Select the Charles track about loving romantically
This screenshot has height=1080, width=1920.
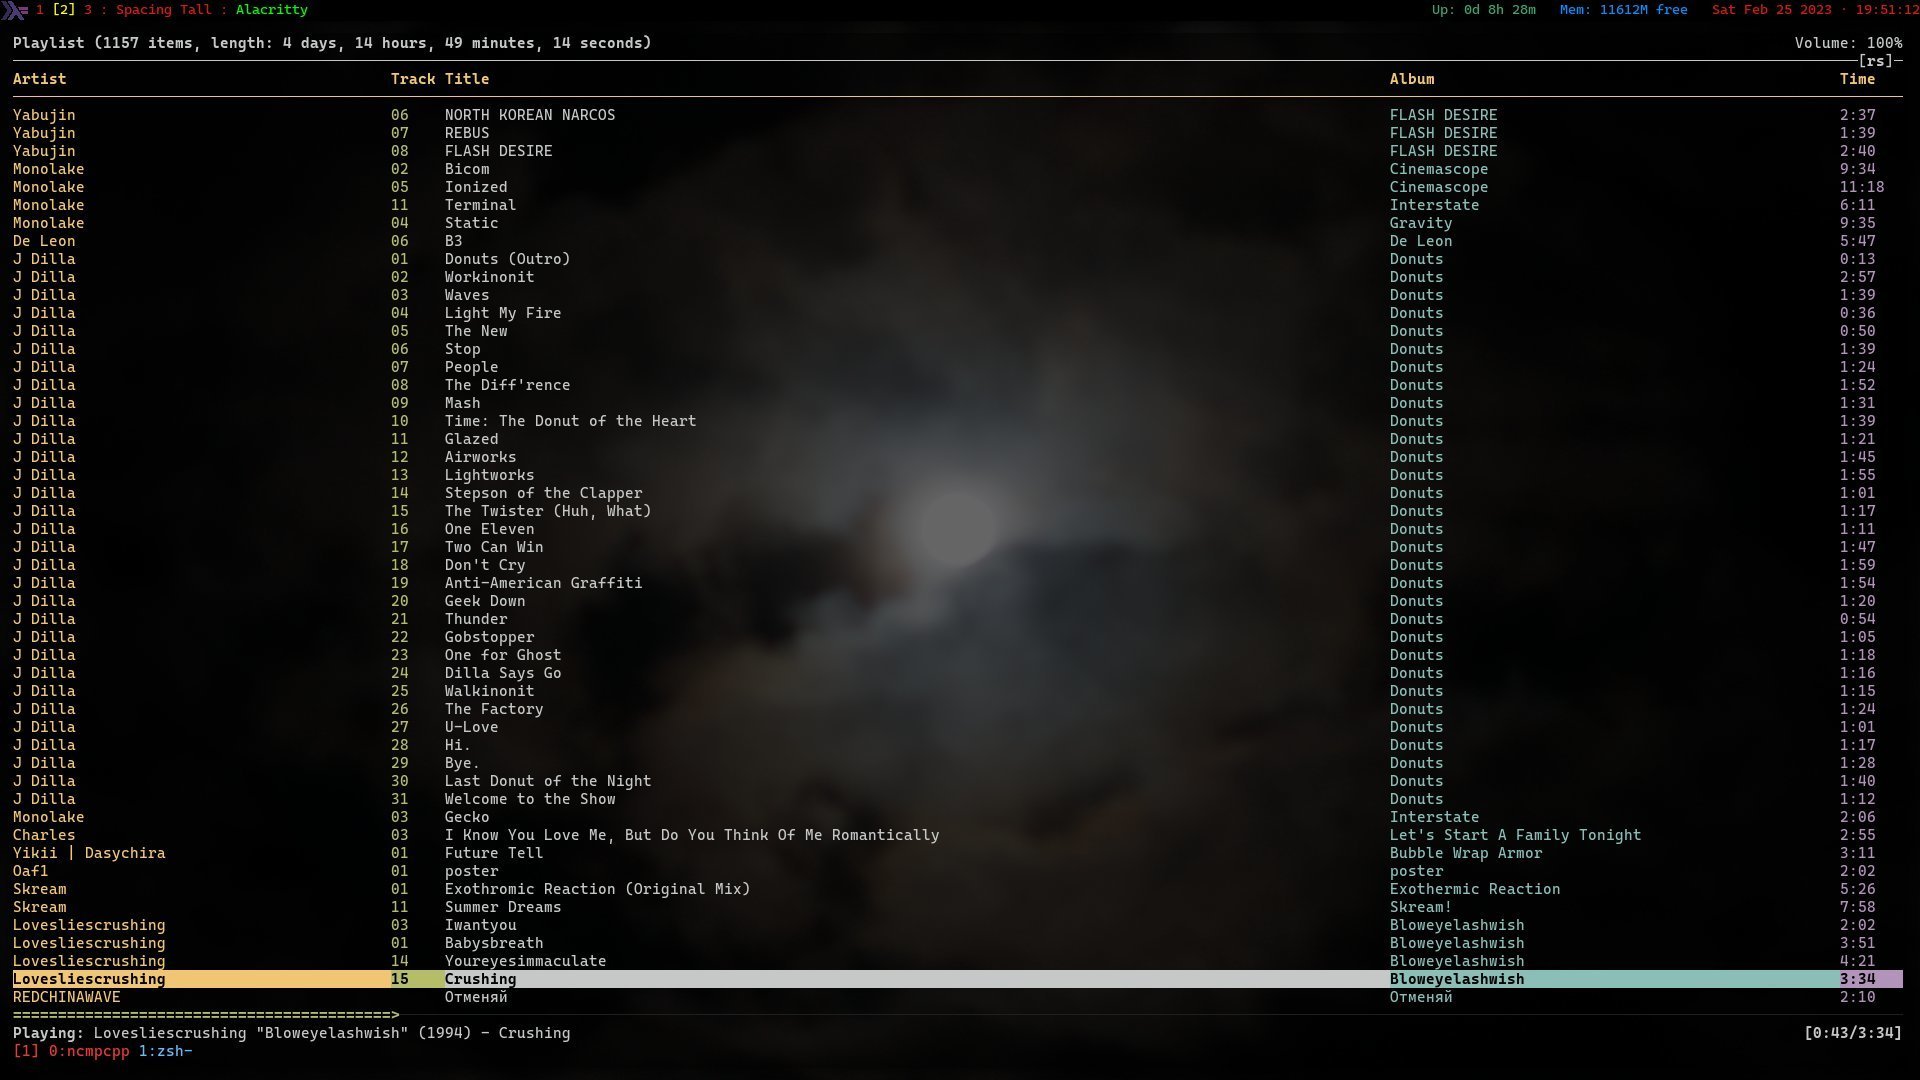pyautogui.click(x=957, y=835)
